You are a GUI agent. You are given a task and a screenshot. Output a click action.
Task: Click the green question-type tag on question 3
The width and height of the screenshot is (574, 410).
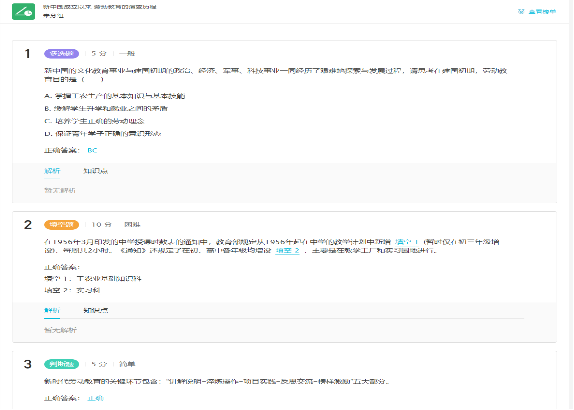tap(62, 364)
